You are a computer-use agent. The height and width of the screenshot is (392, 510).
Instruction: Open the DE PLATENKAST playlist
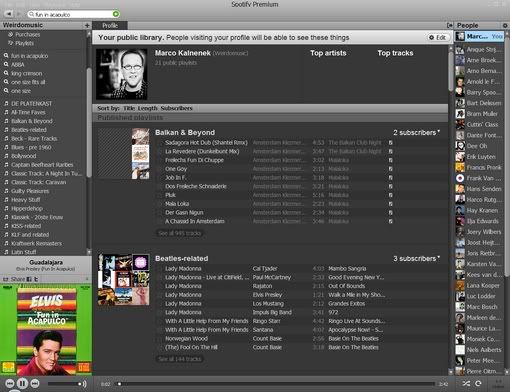31,104
